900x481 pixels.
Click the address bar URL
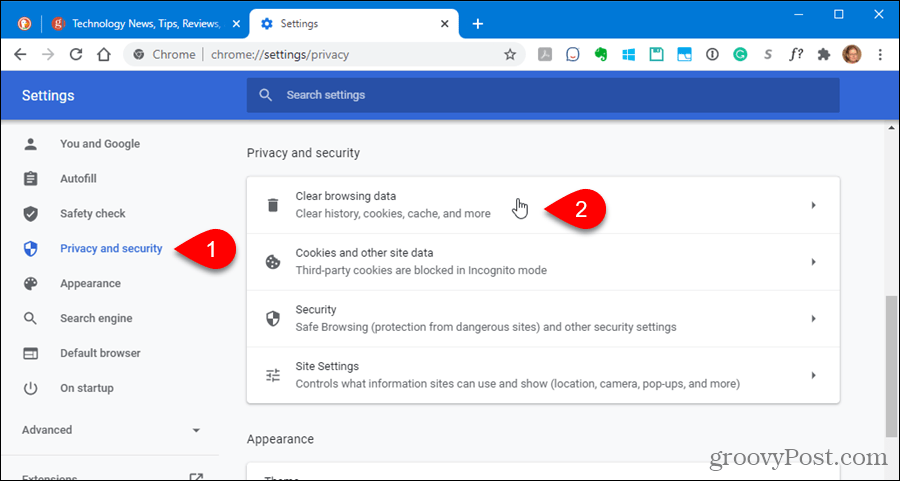click(x=280, y=55)
